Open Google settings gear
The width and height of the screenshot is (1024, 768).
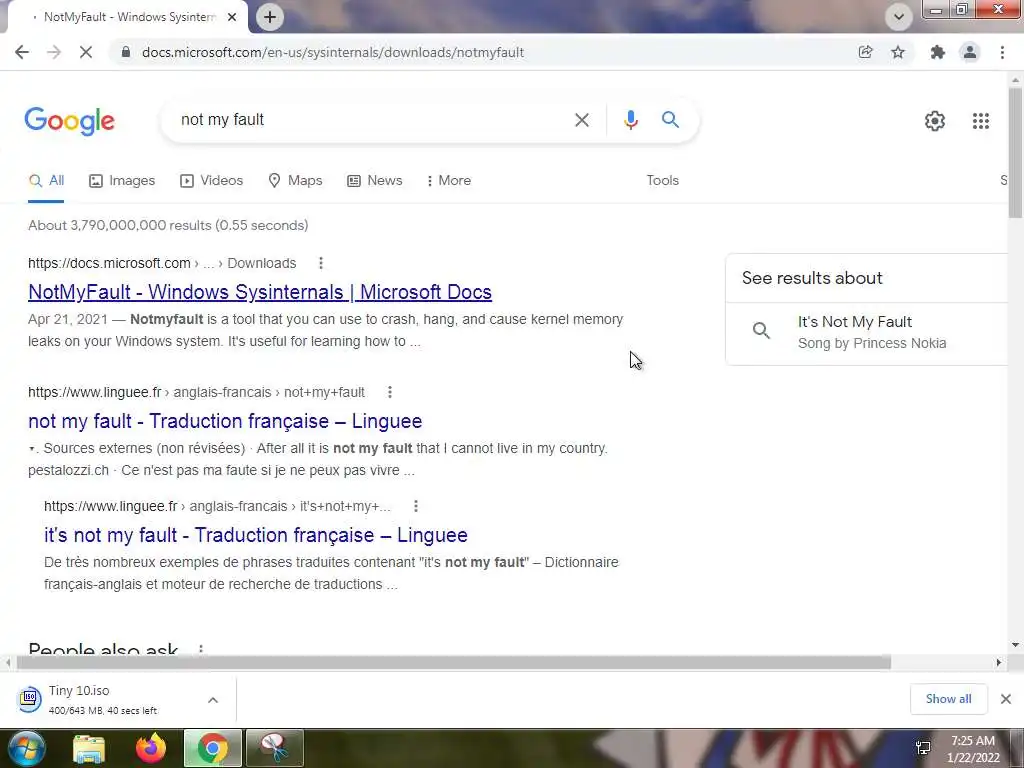[935, 121]
